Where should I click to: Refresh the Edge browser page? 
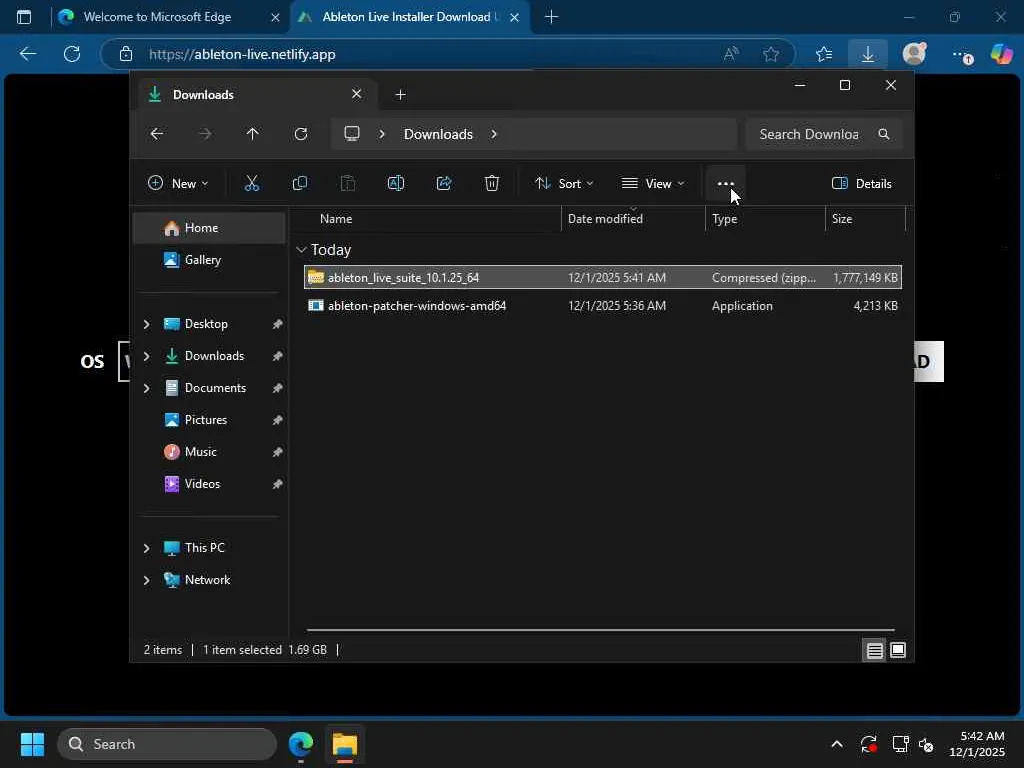pyautogui.click(x=72, y=54)
